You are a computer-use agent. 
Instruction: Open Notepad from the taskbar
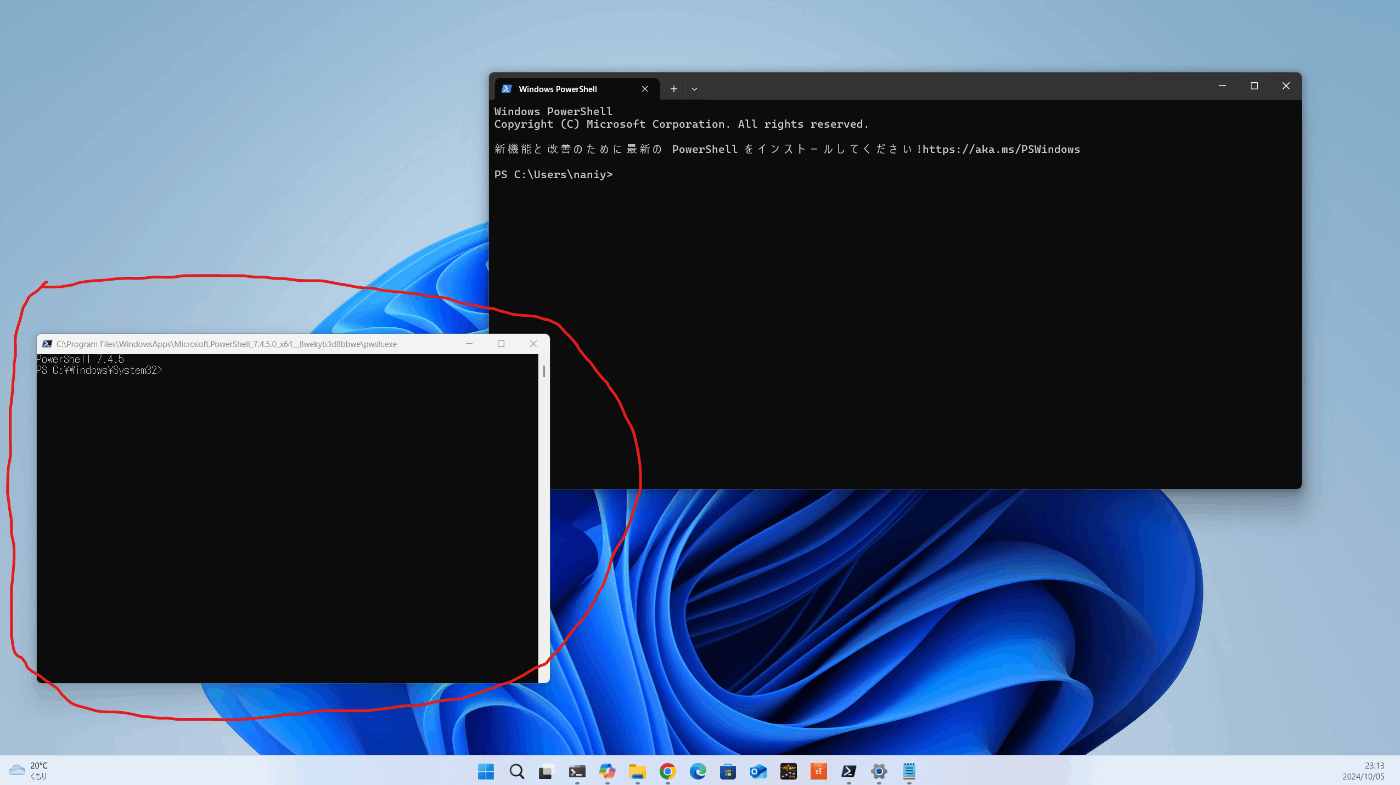(909, 771)
